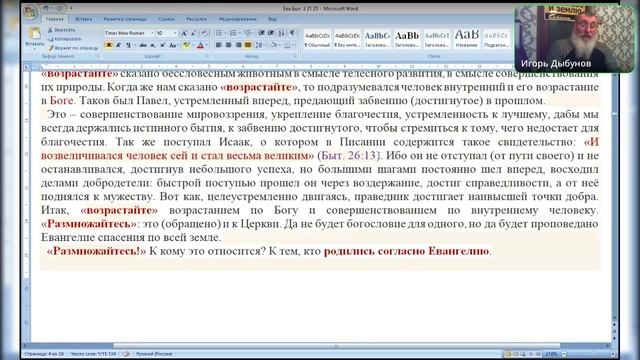Open the round Office button menu
Screen dimensions: 640x360
(x=31, y=12)
